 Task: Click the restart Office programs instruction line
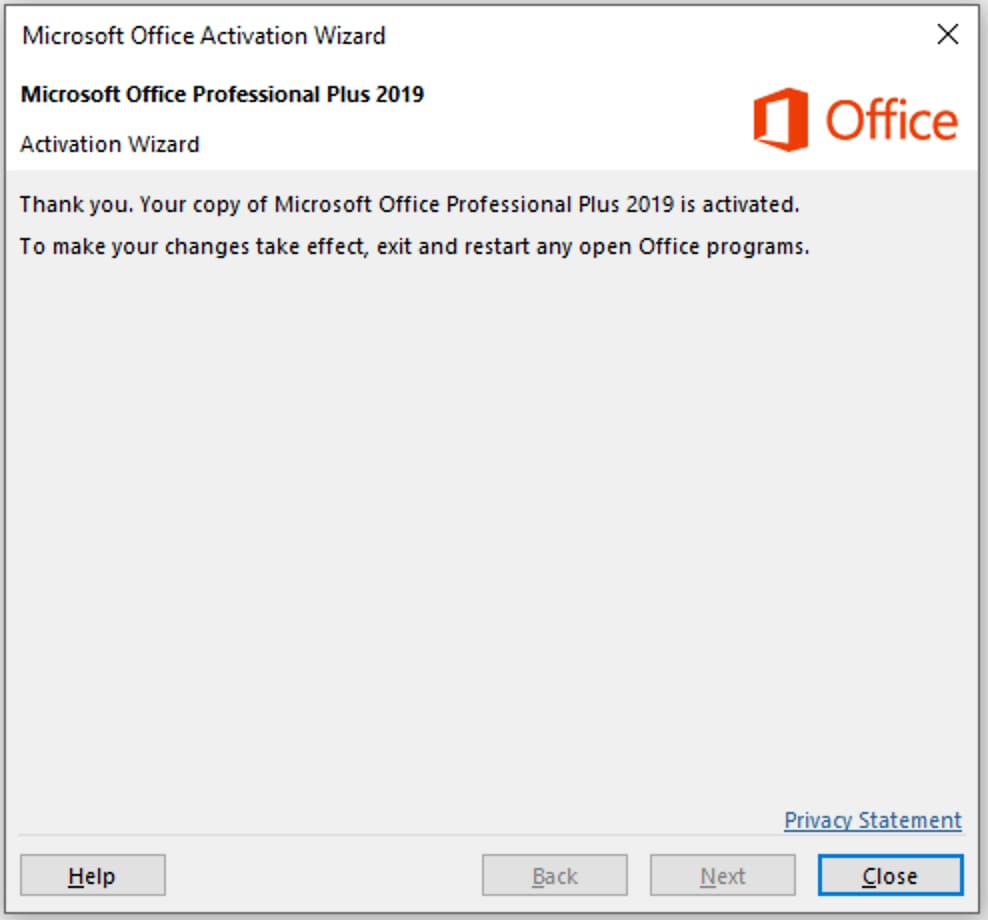pyautogui.click(x=414, y=246)
